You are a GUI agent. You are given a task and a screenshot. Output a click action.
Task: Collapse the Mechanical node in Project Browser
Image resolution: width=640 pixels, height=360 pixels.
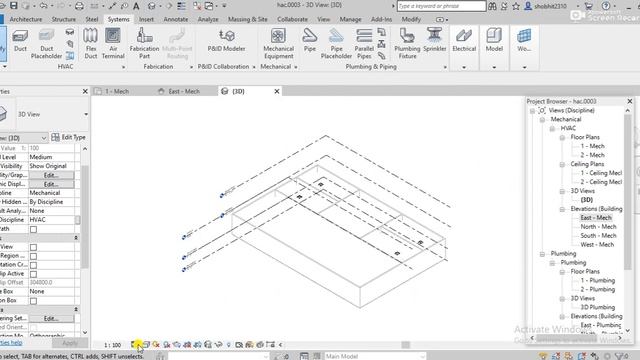click(542, 120)
